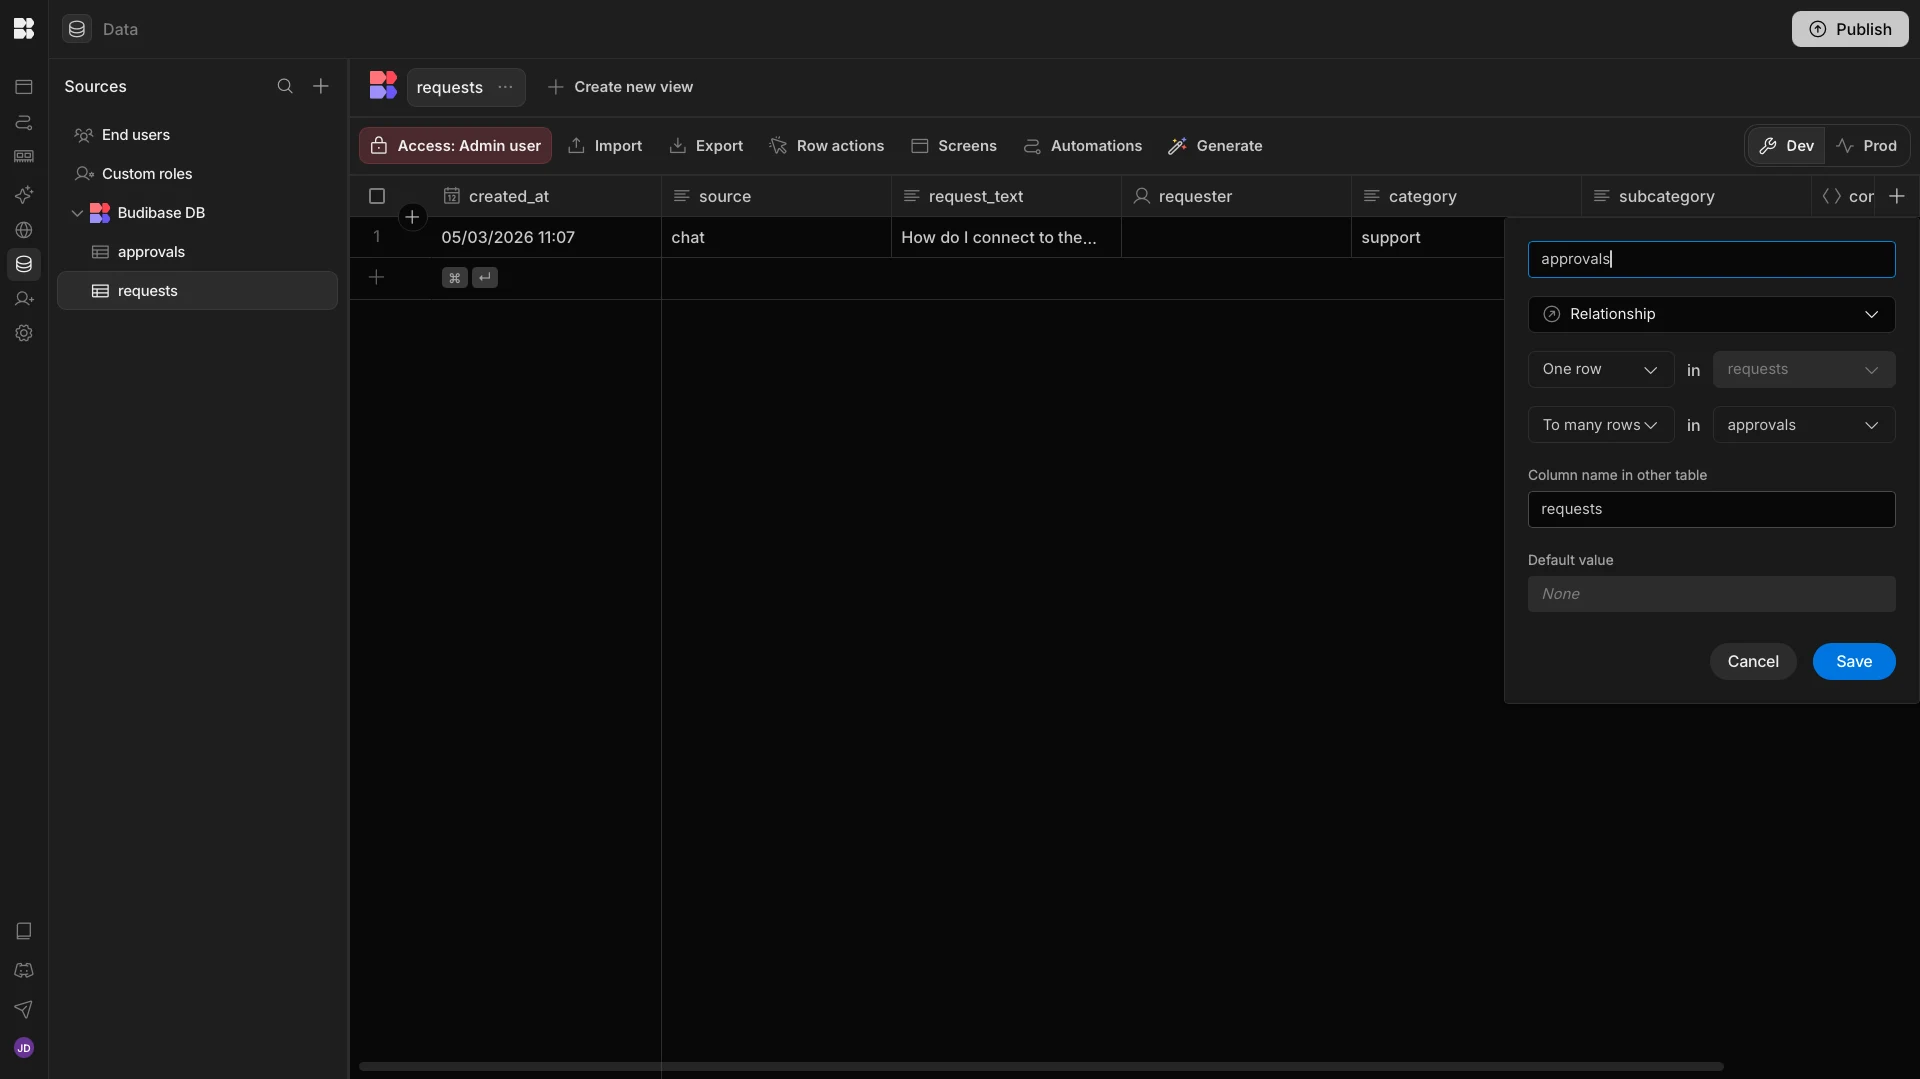Screen dimensions: 1920x1079
Task: Open the disabled requests table dropdown
Action: point(1804,369)
